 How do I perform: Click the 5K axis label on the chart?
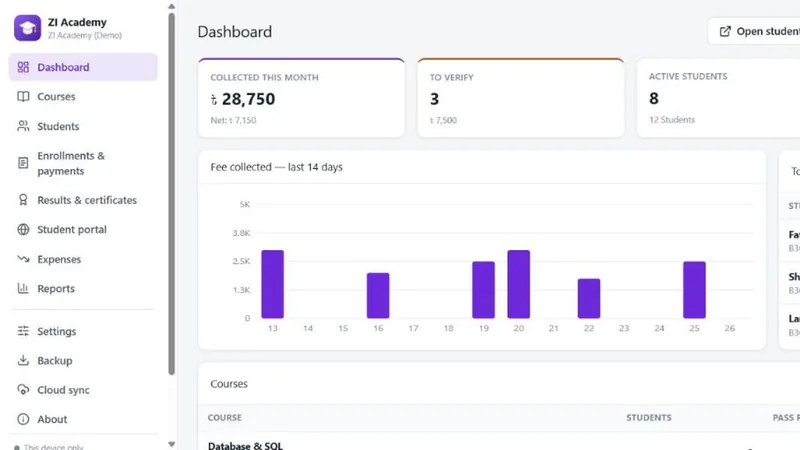[x=244, y=205]
